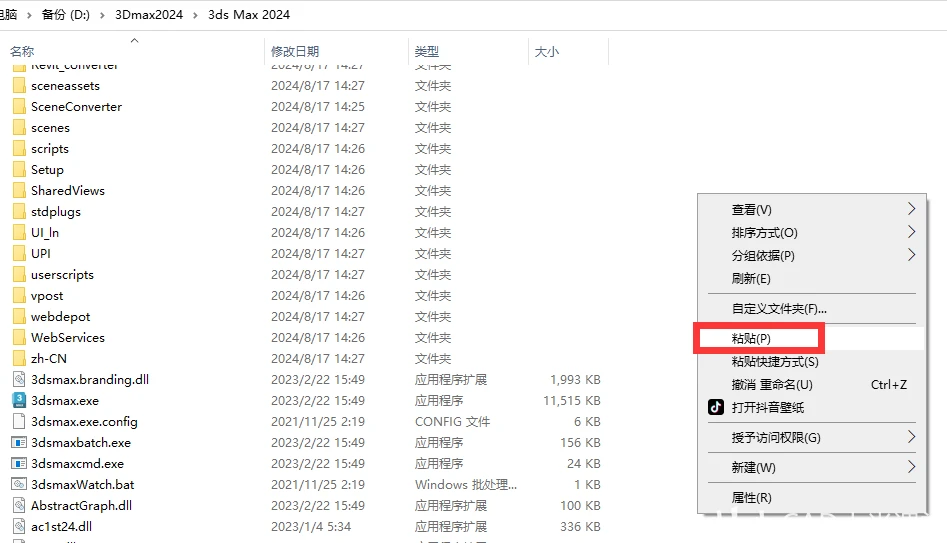
Task: Click the TikTok icon in context menu
Action: point(716,407)
